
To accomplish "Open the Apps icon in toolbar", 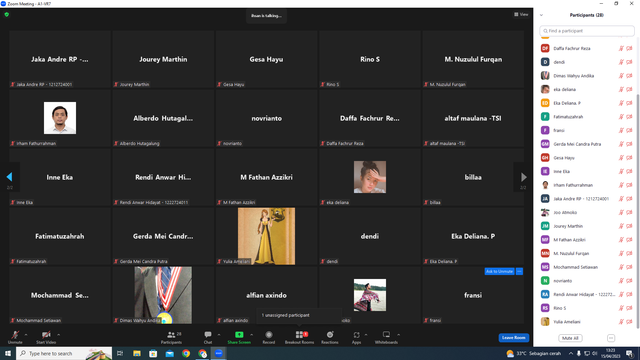I will tap(356, 335).
